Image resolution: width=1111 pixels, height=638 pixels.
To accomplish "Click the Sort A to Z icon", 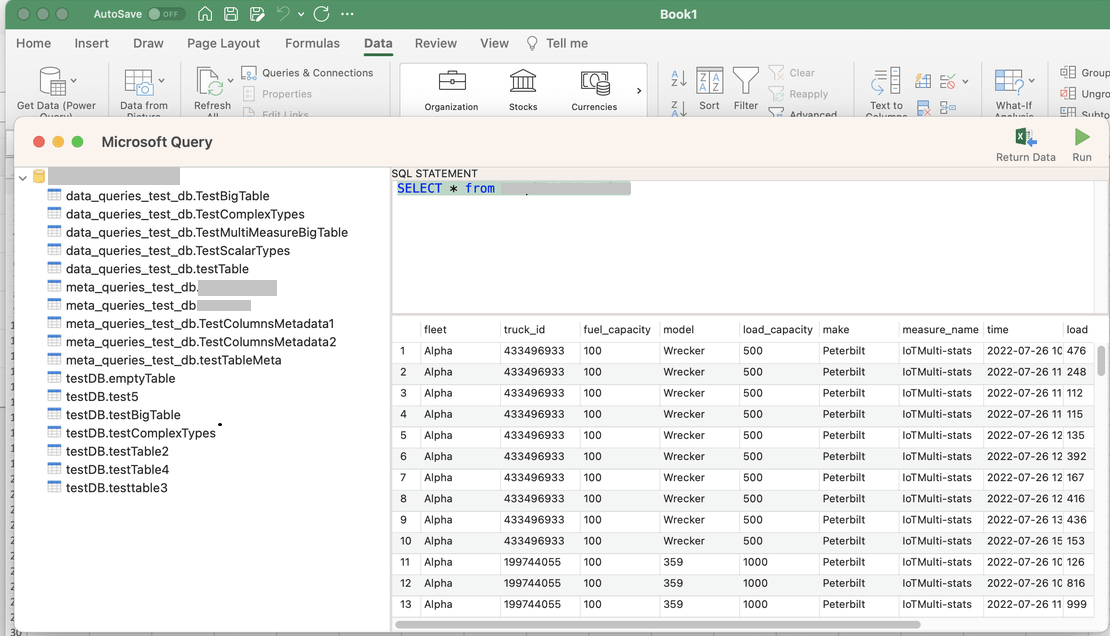I will [678, 79].
